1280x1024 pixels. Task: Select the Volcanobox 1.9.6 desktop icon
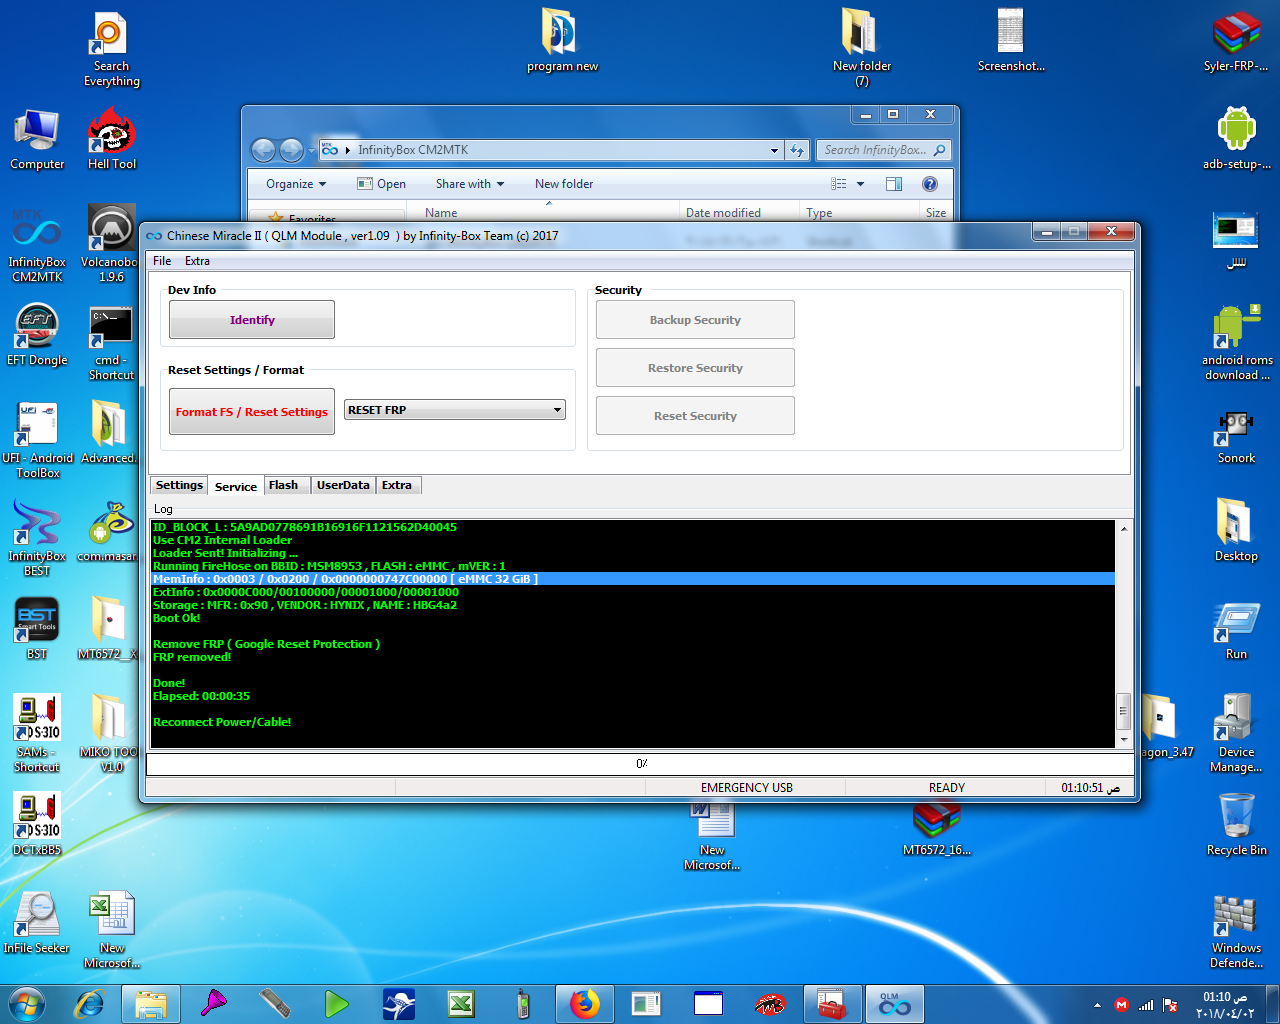click(111, 244)
